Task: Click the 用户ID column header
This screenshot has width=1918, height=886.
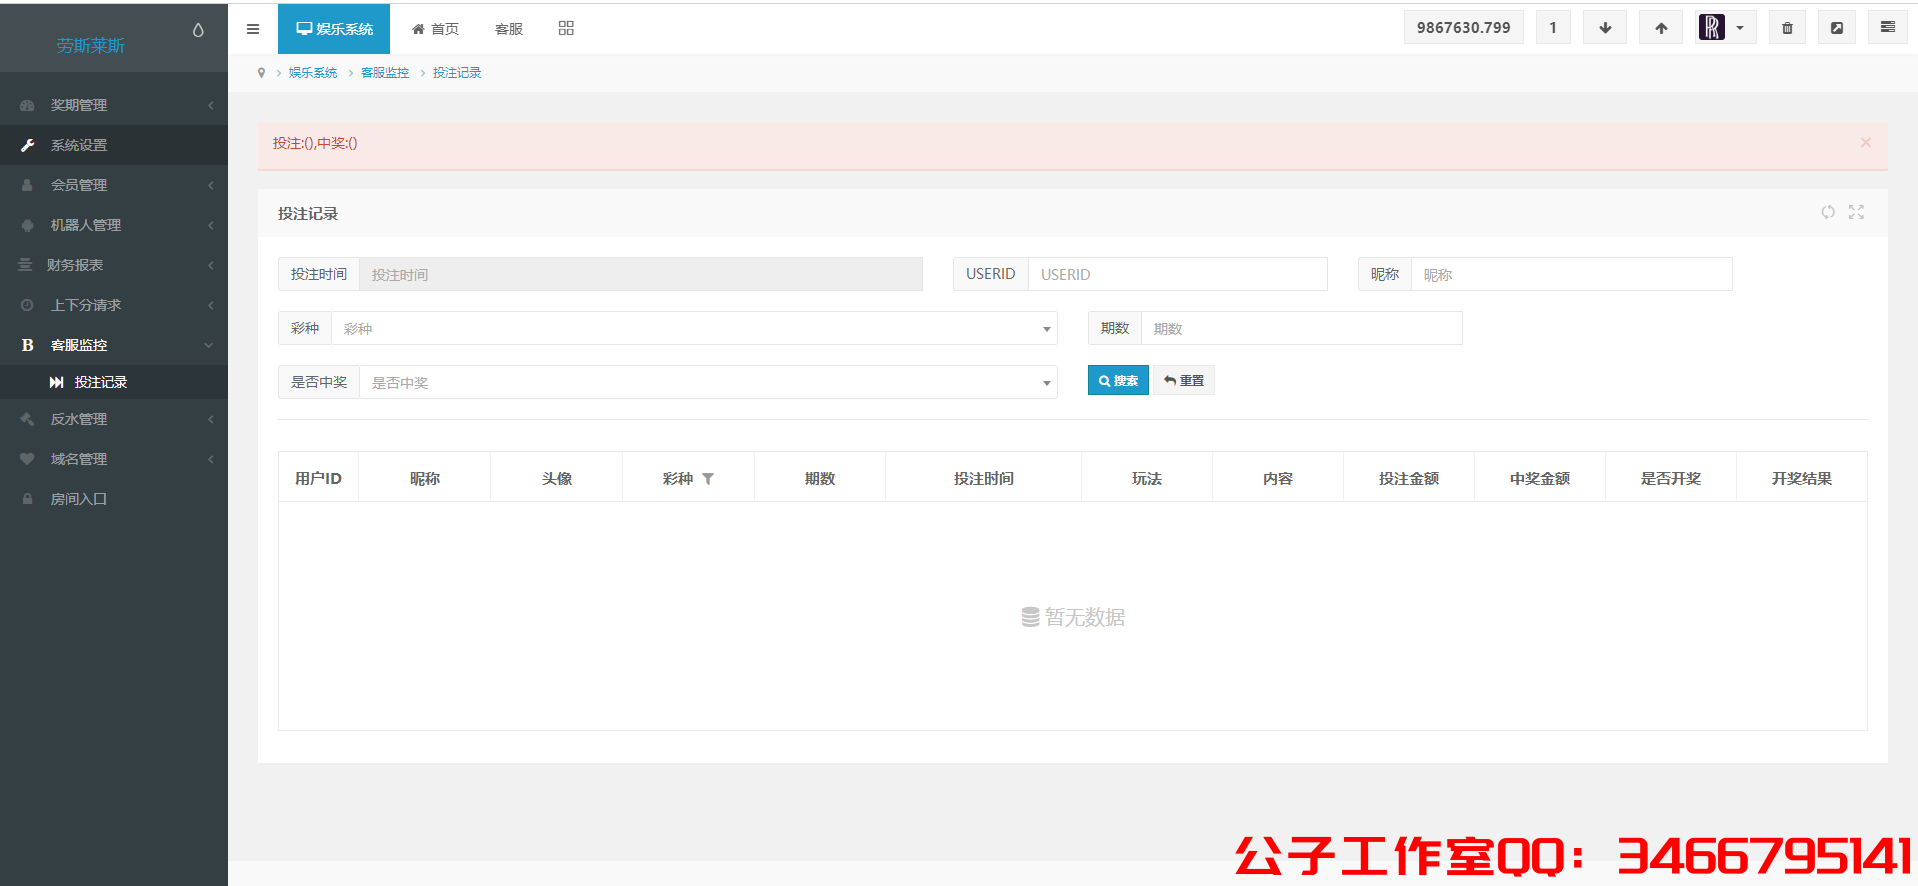Action: point(318,478)
